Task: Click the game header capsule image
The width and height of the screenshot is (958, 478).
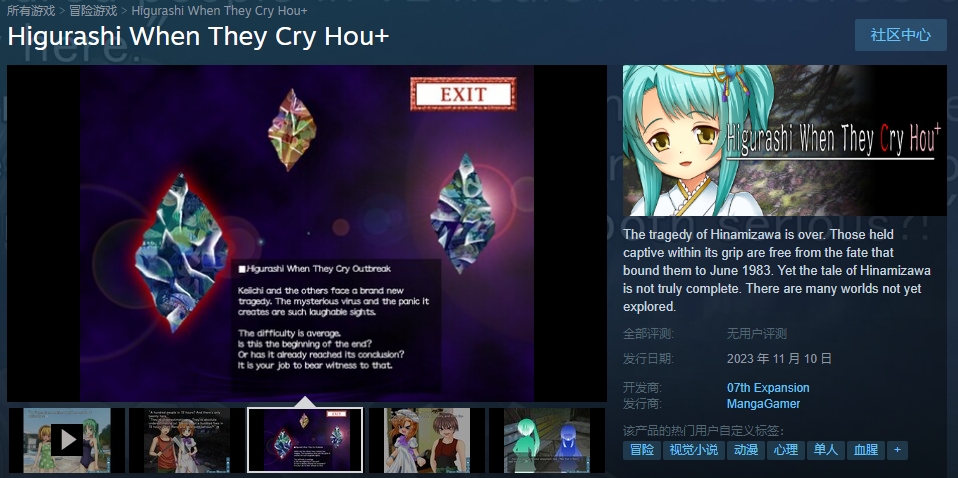Action: (x=784, y=140)
